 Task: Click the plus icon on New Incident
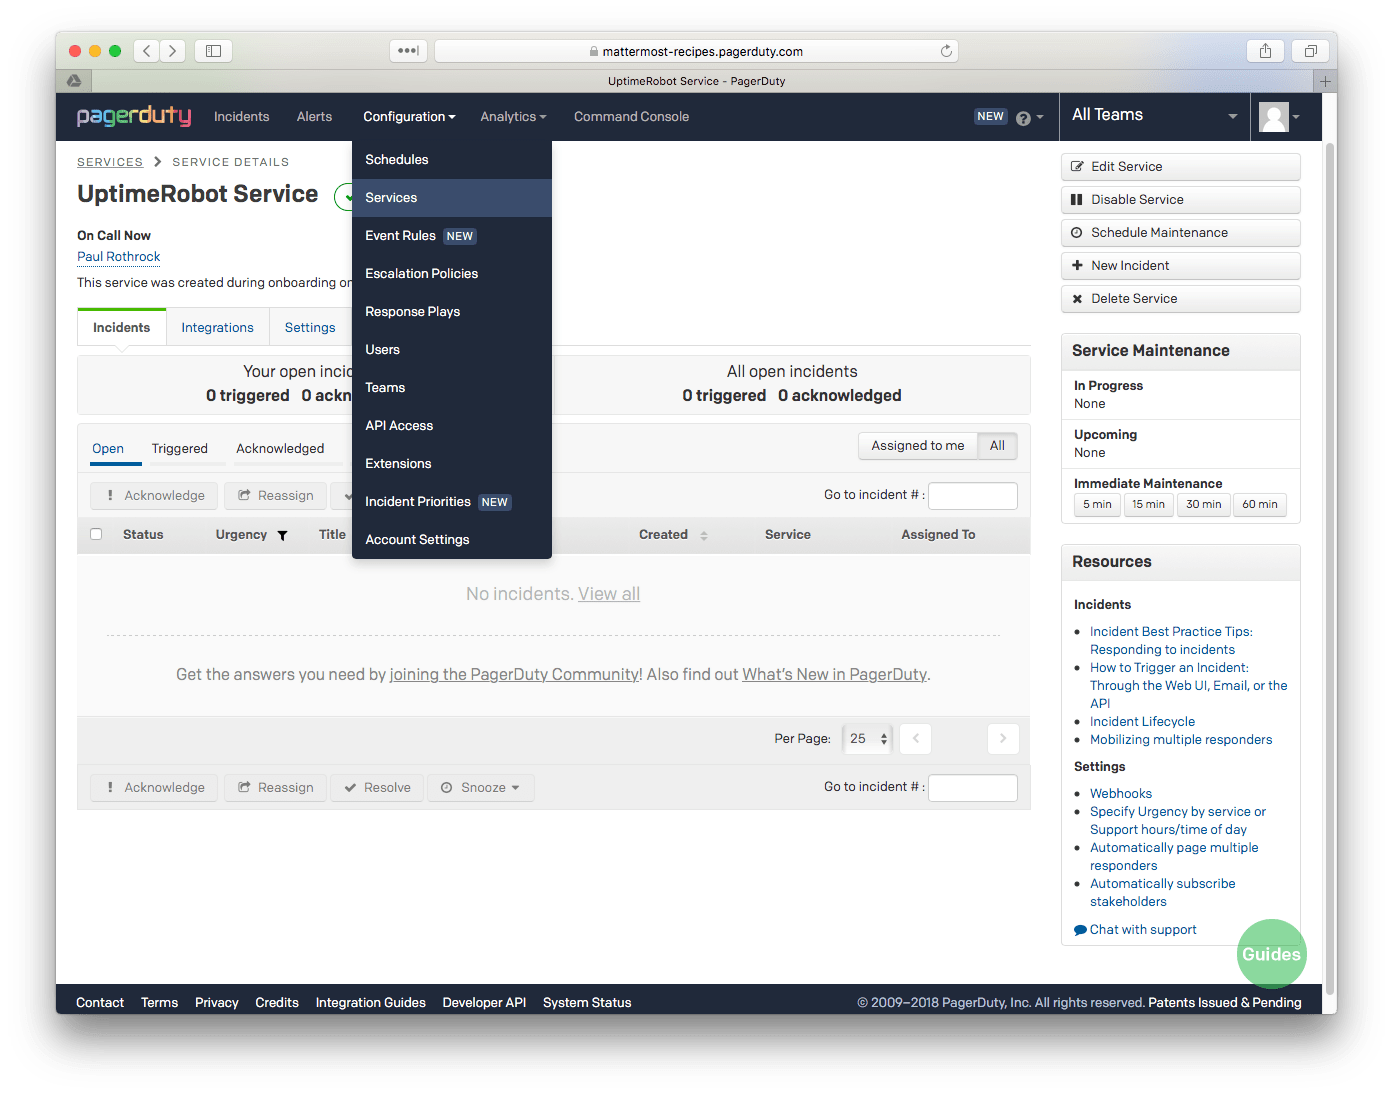tap(1077, 265)
